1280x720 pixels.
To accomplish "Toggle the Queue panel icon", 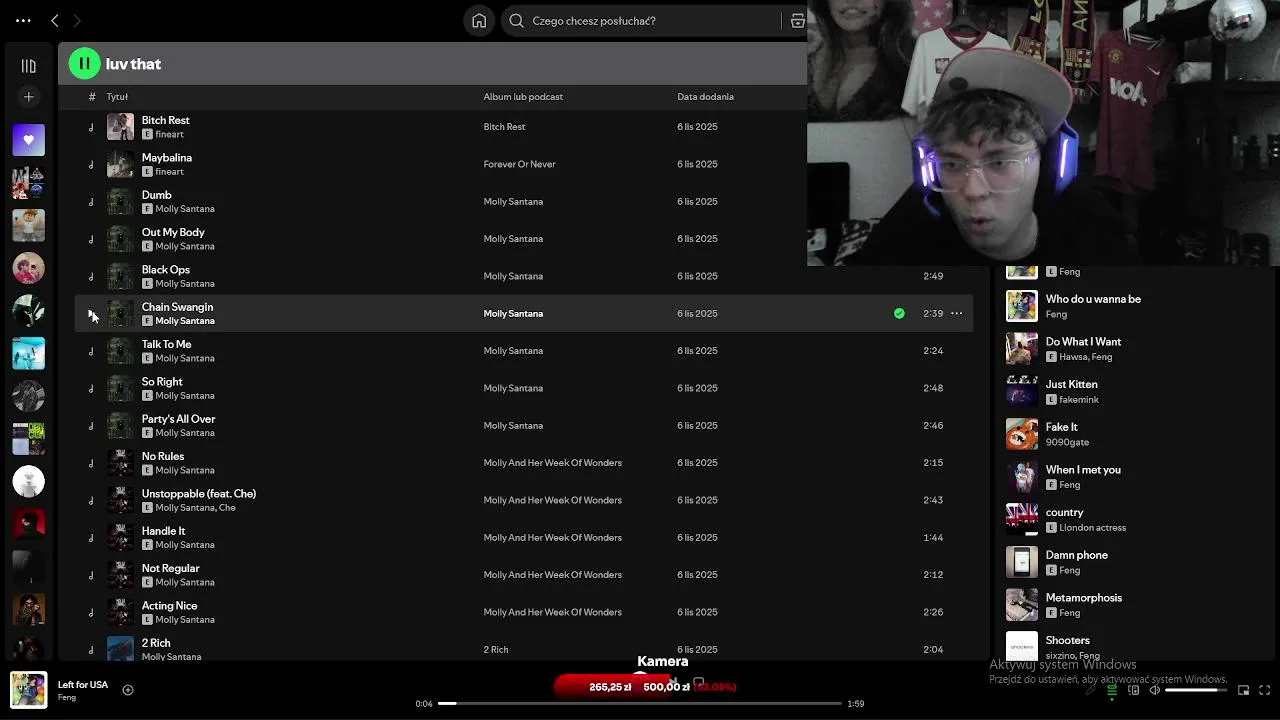I will (1112, 690).
